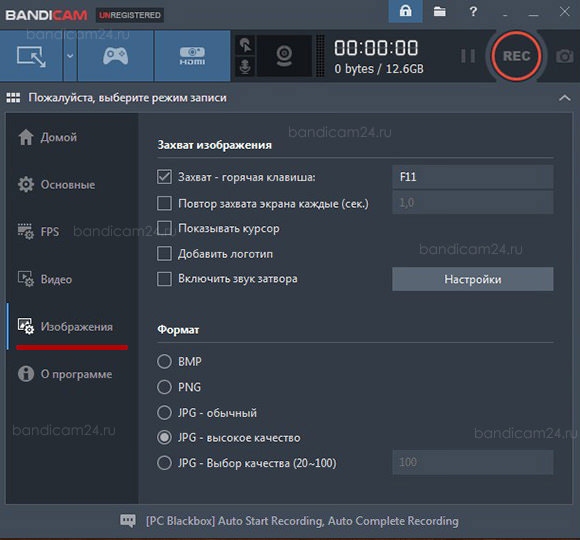Click the recording mode grid icon
The image size is (580, 540).
click(13, 98)
